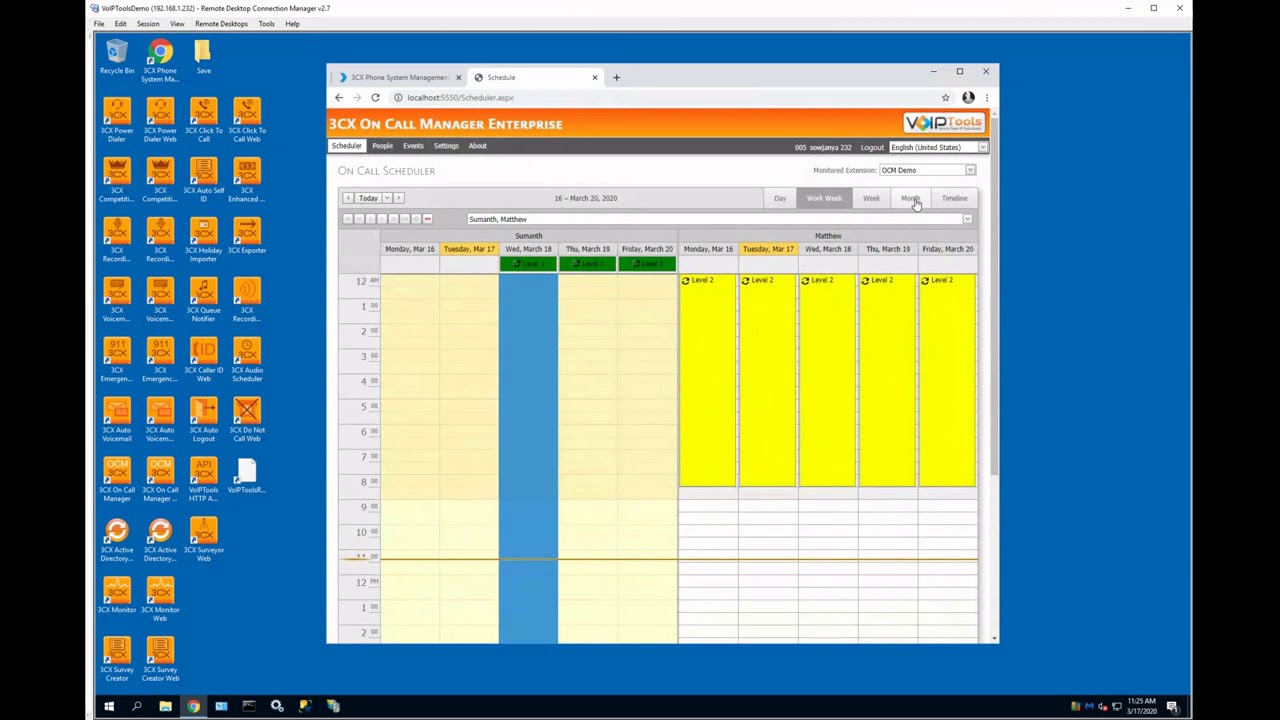Open the notification center icon in taskbar
The image size is (1280, 720).
pyautogui.click(x=1172, y=706)
